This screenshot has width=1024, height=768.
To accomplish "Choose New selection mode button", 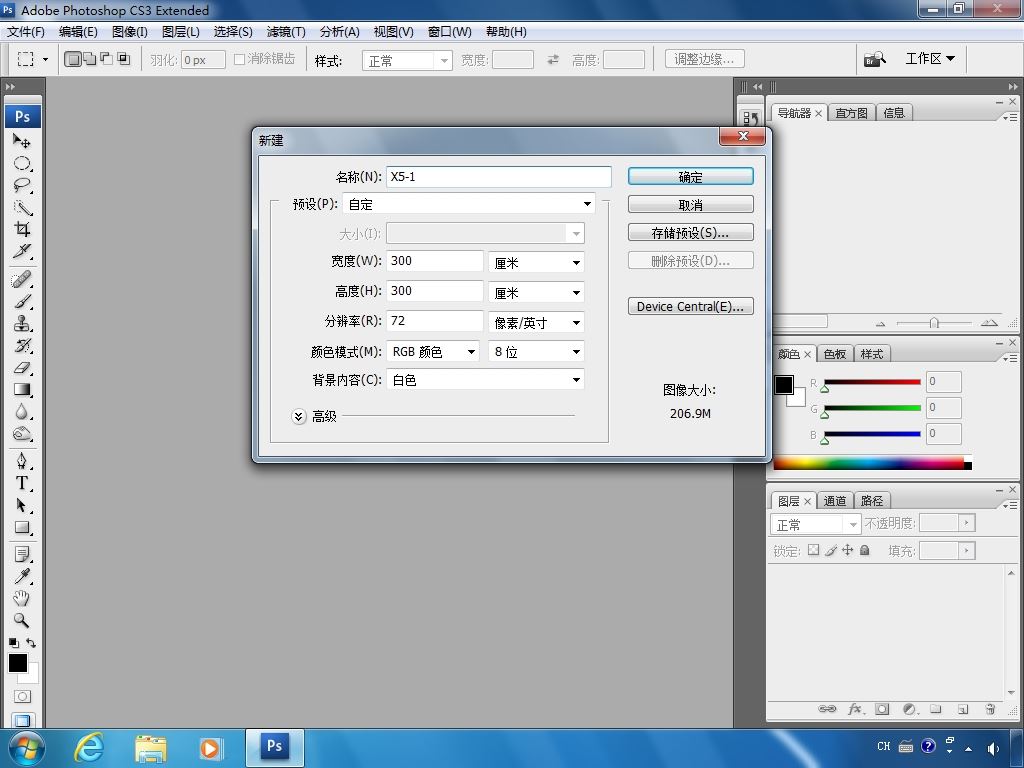I will pyautogui.click(x=72, y=59).
